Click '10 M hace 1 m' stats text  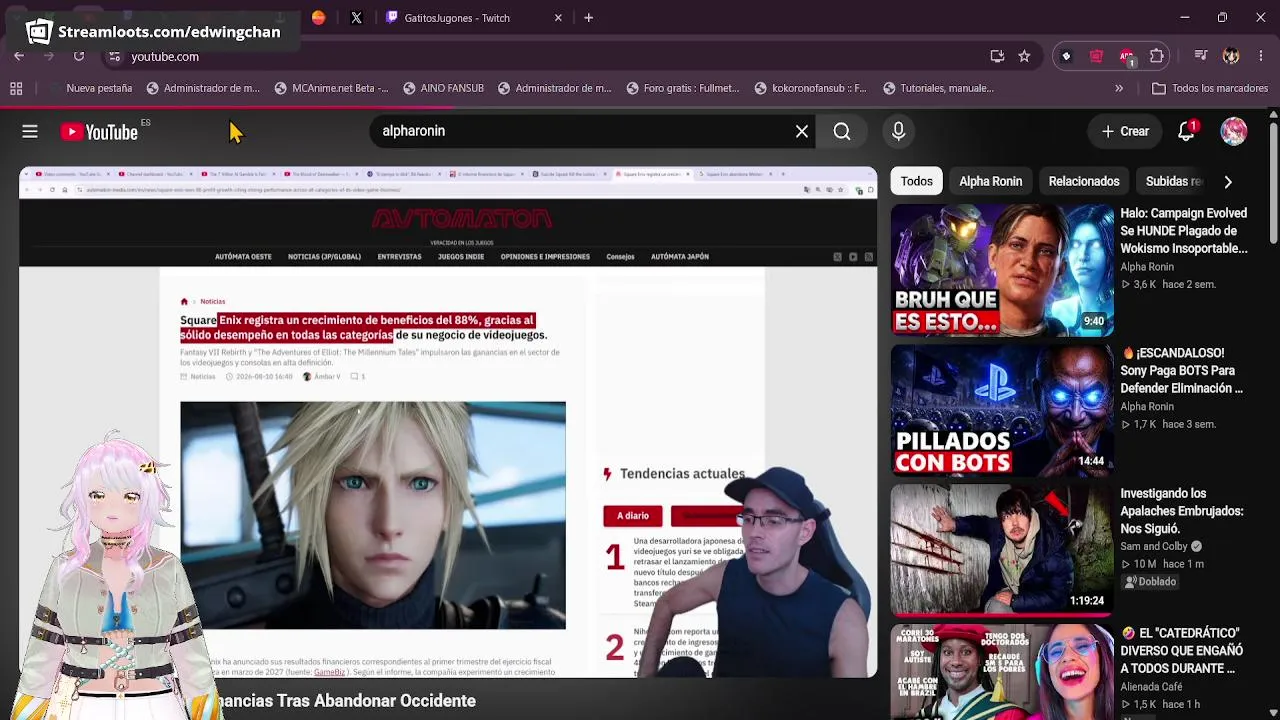pos(1162,564)
